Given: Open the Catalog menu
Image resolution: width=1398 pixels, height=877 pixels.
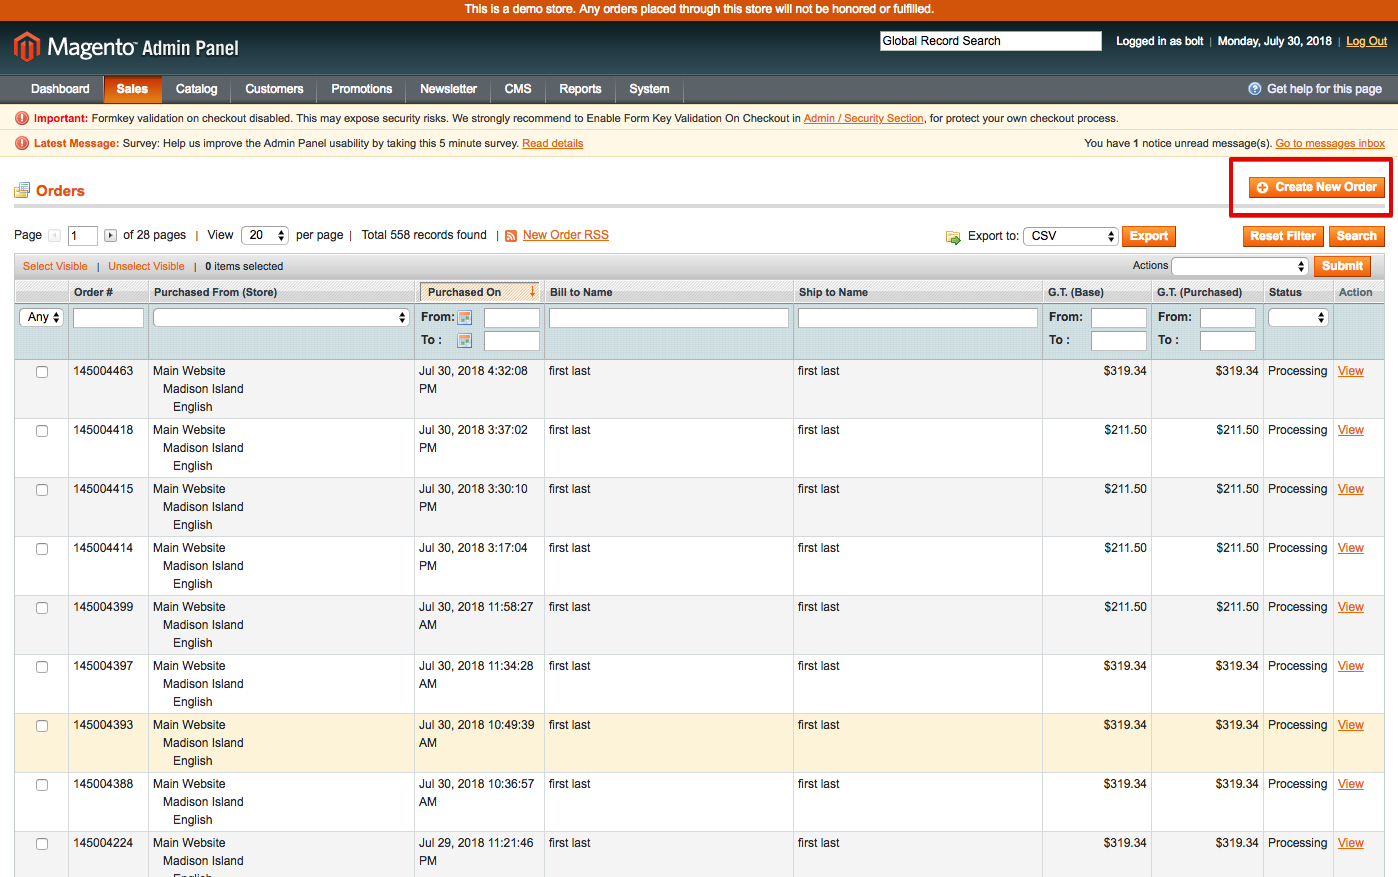Looking at the screenshot, I should (x=197, y=89).
